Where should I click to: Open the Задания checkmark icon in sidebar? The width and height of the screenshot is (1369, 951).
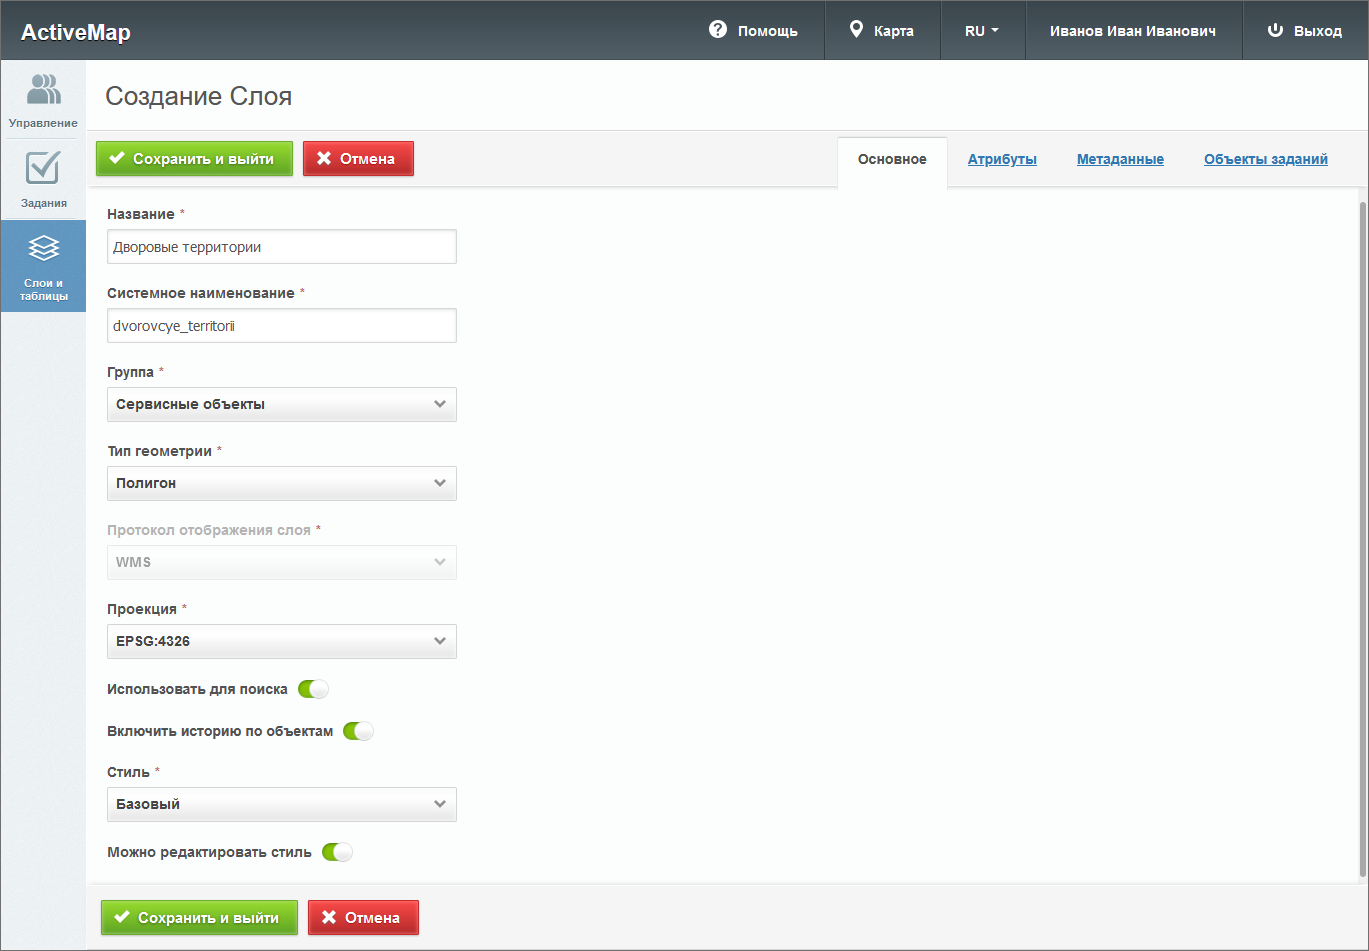coord(43,168)
